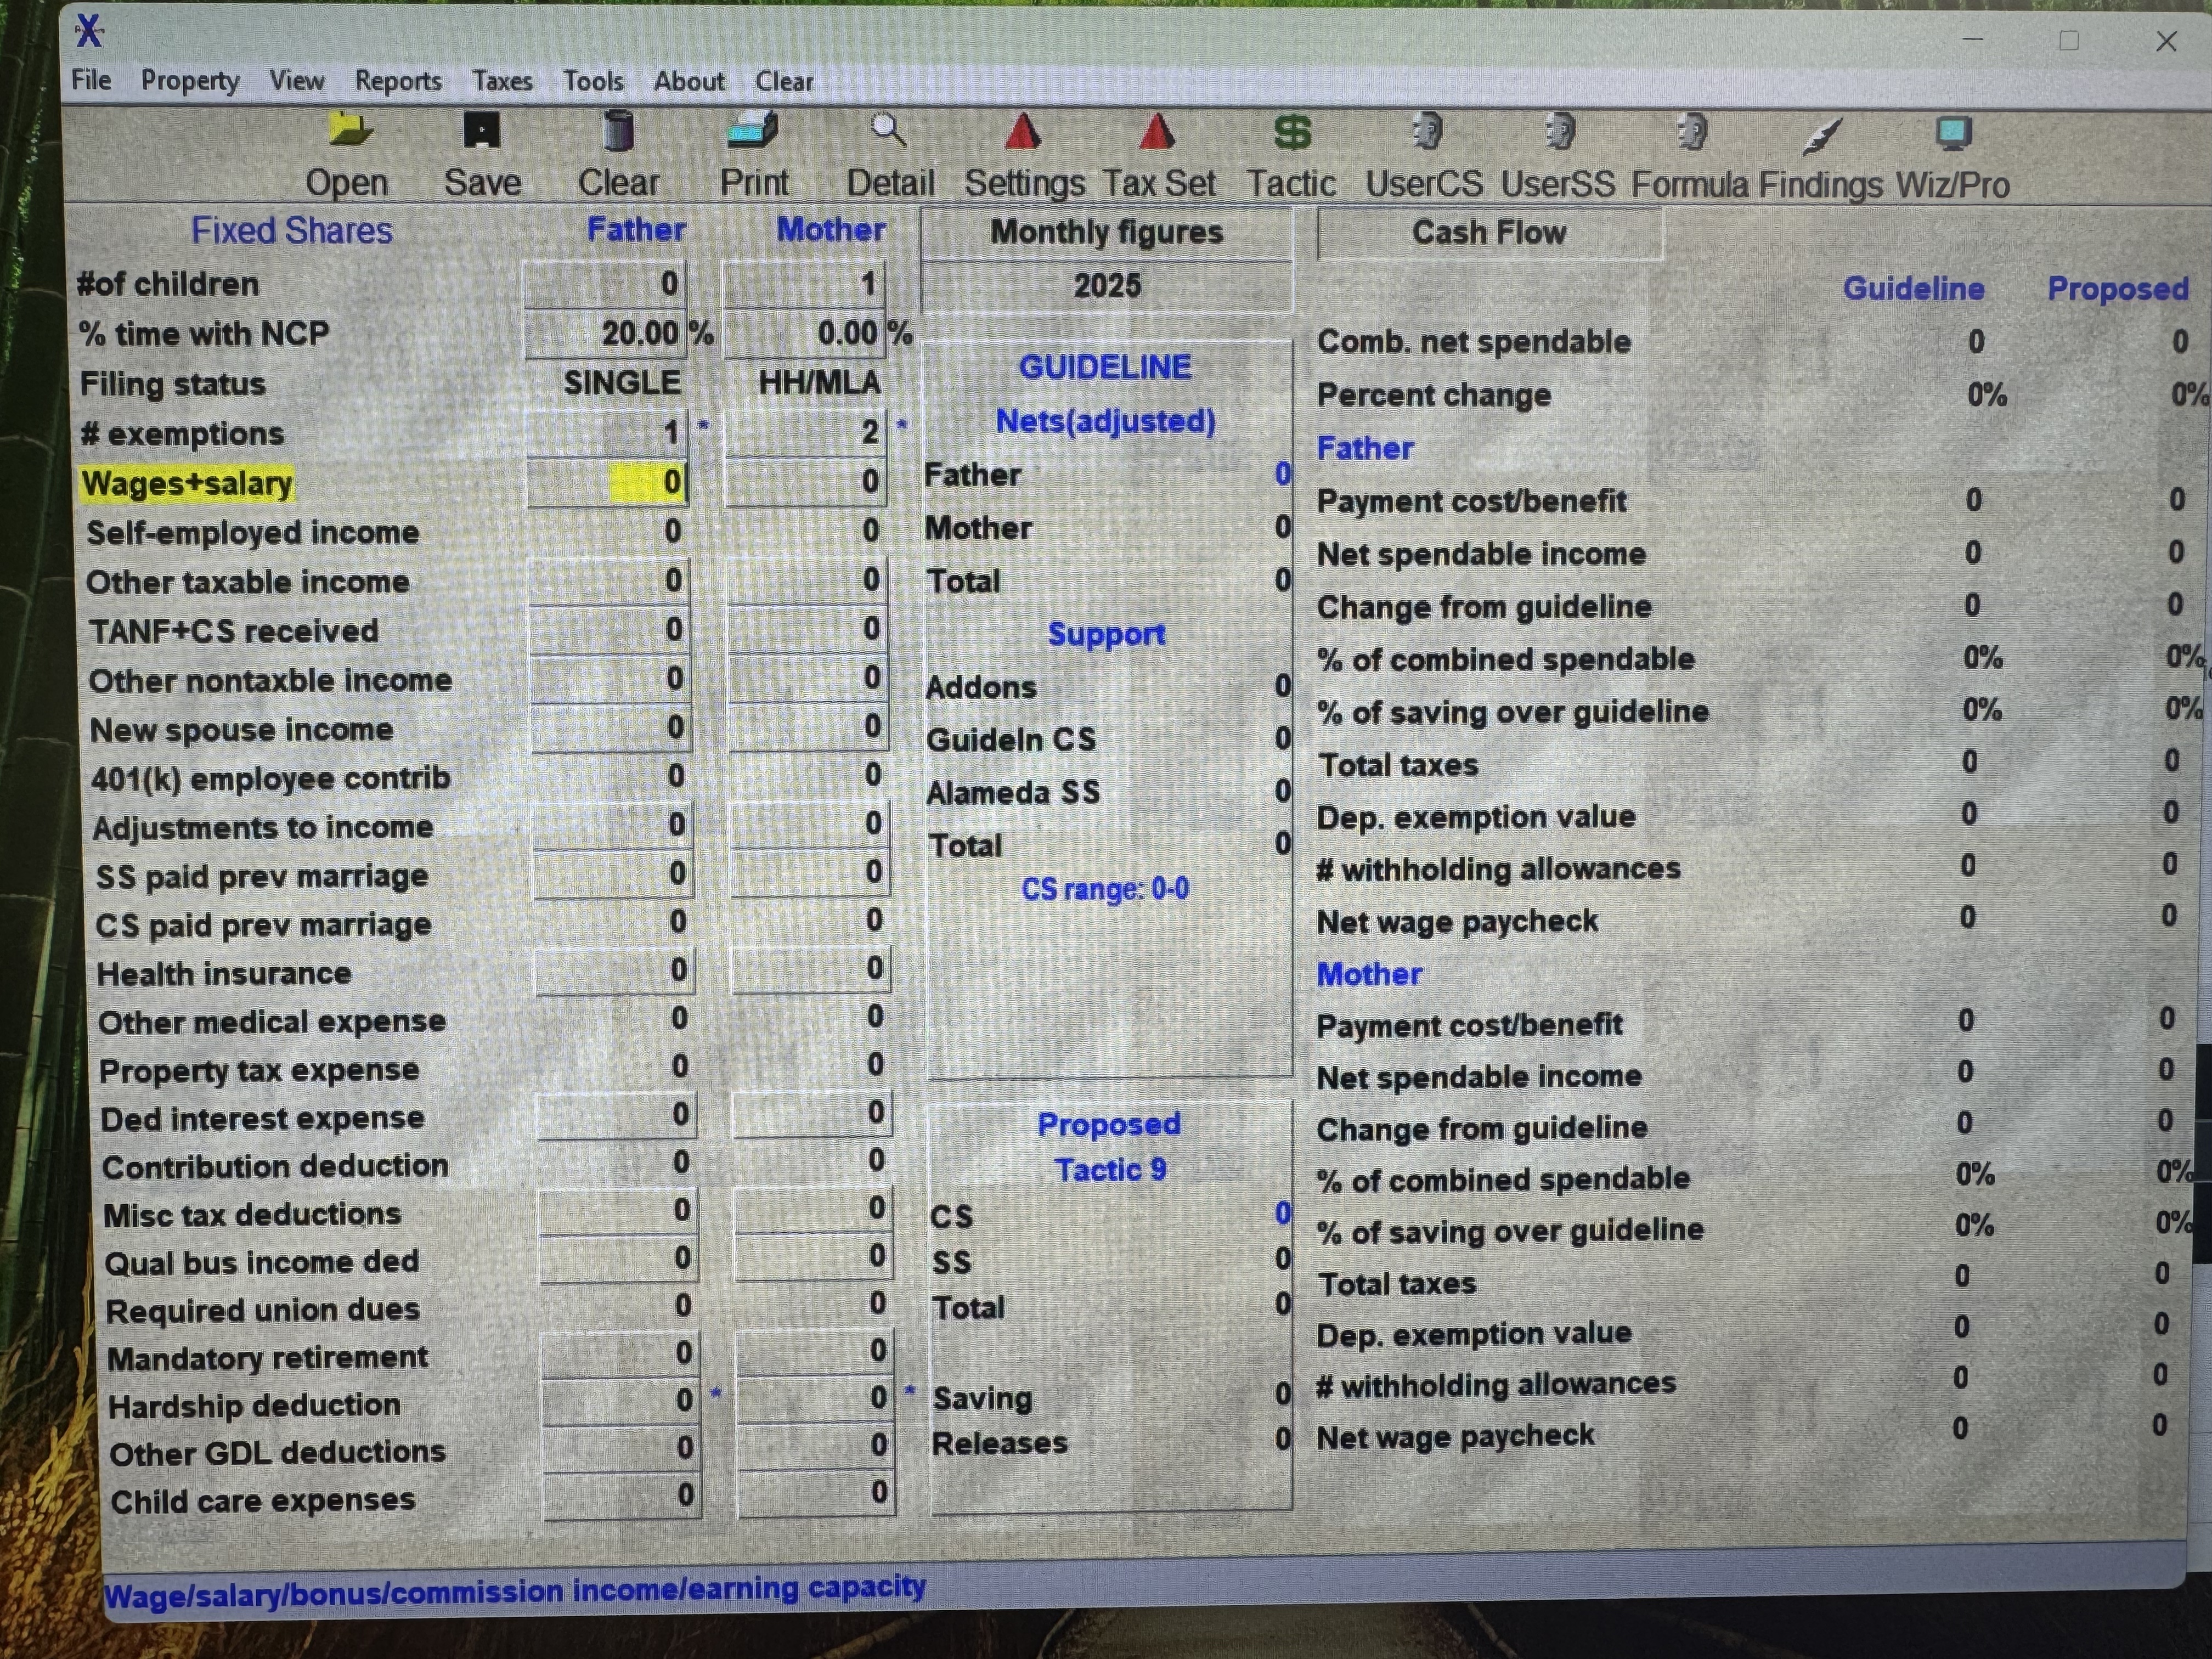Open the Taxes menu
2212x1659 pixels.
point(502,81)
